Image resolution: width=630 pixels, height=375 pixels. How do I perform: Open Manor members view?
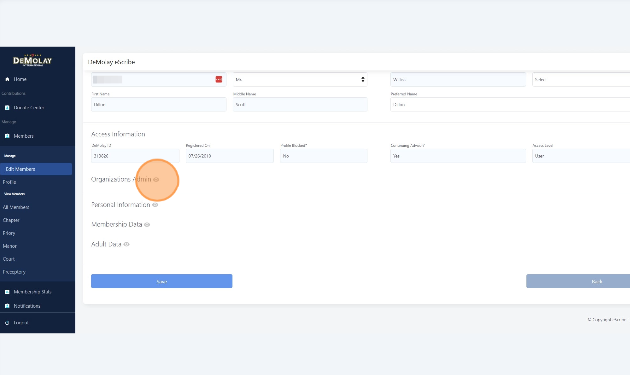[10, 246]
